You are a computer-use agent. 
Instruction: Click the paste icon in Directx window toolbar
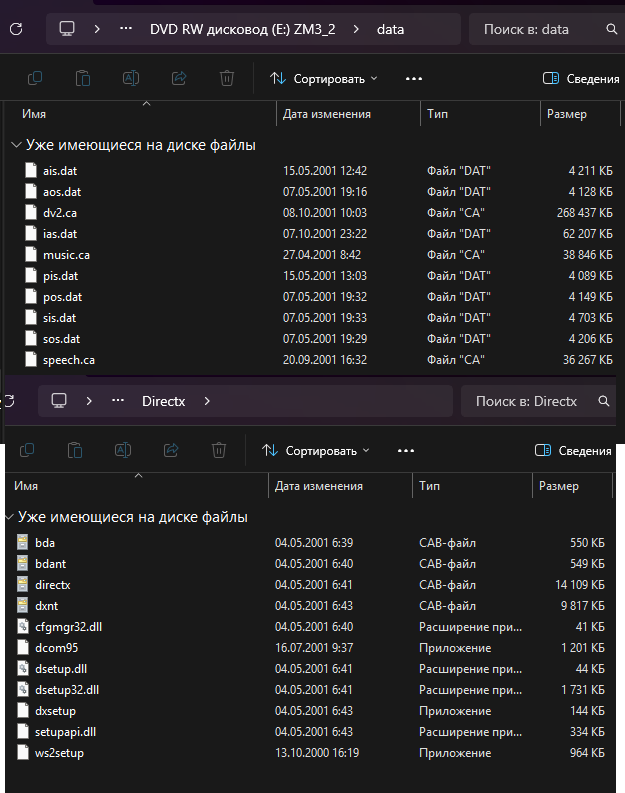coord(75,450)
